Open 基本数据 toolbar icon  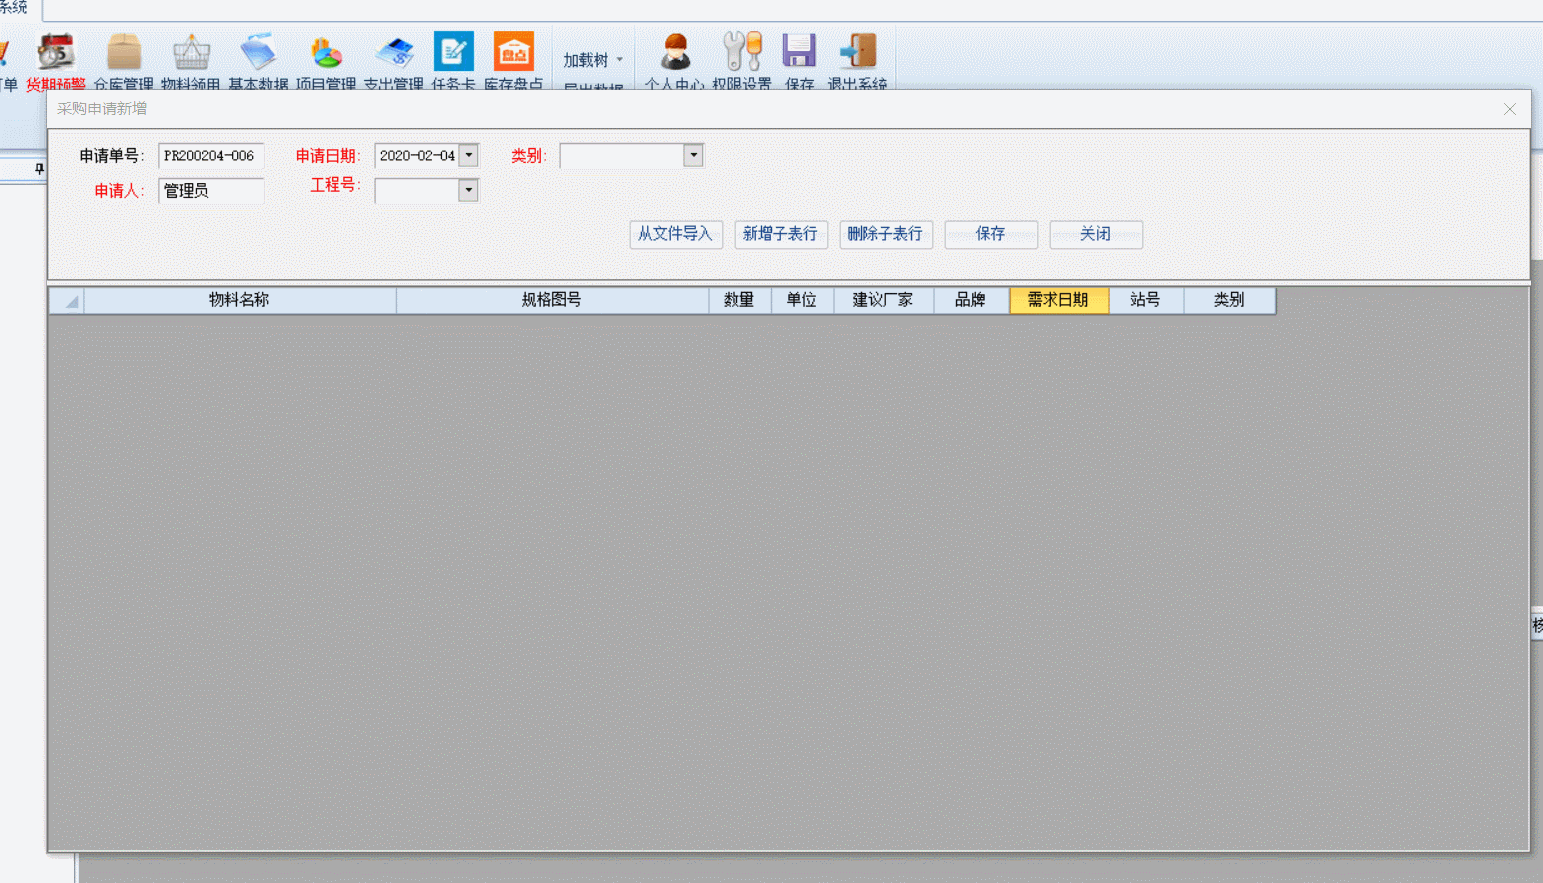(x=258, y=52)
